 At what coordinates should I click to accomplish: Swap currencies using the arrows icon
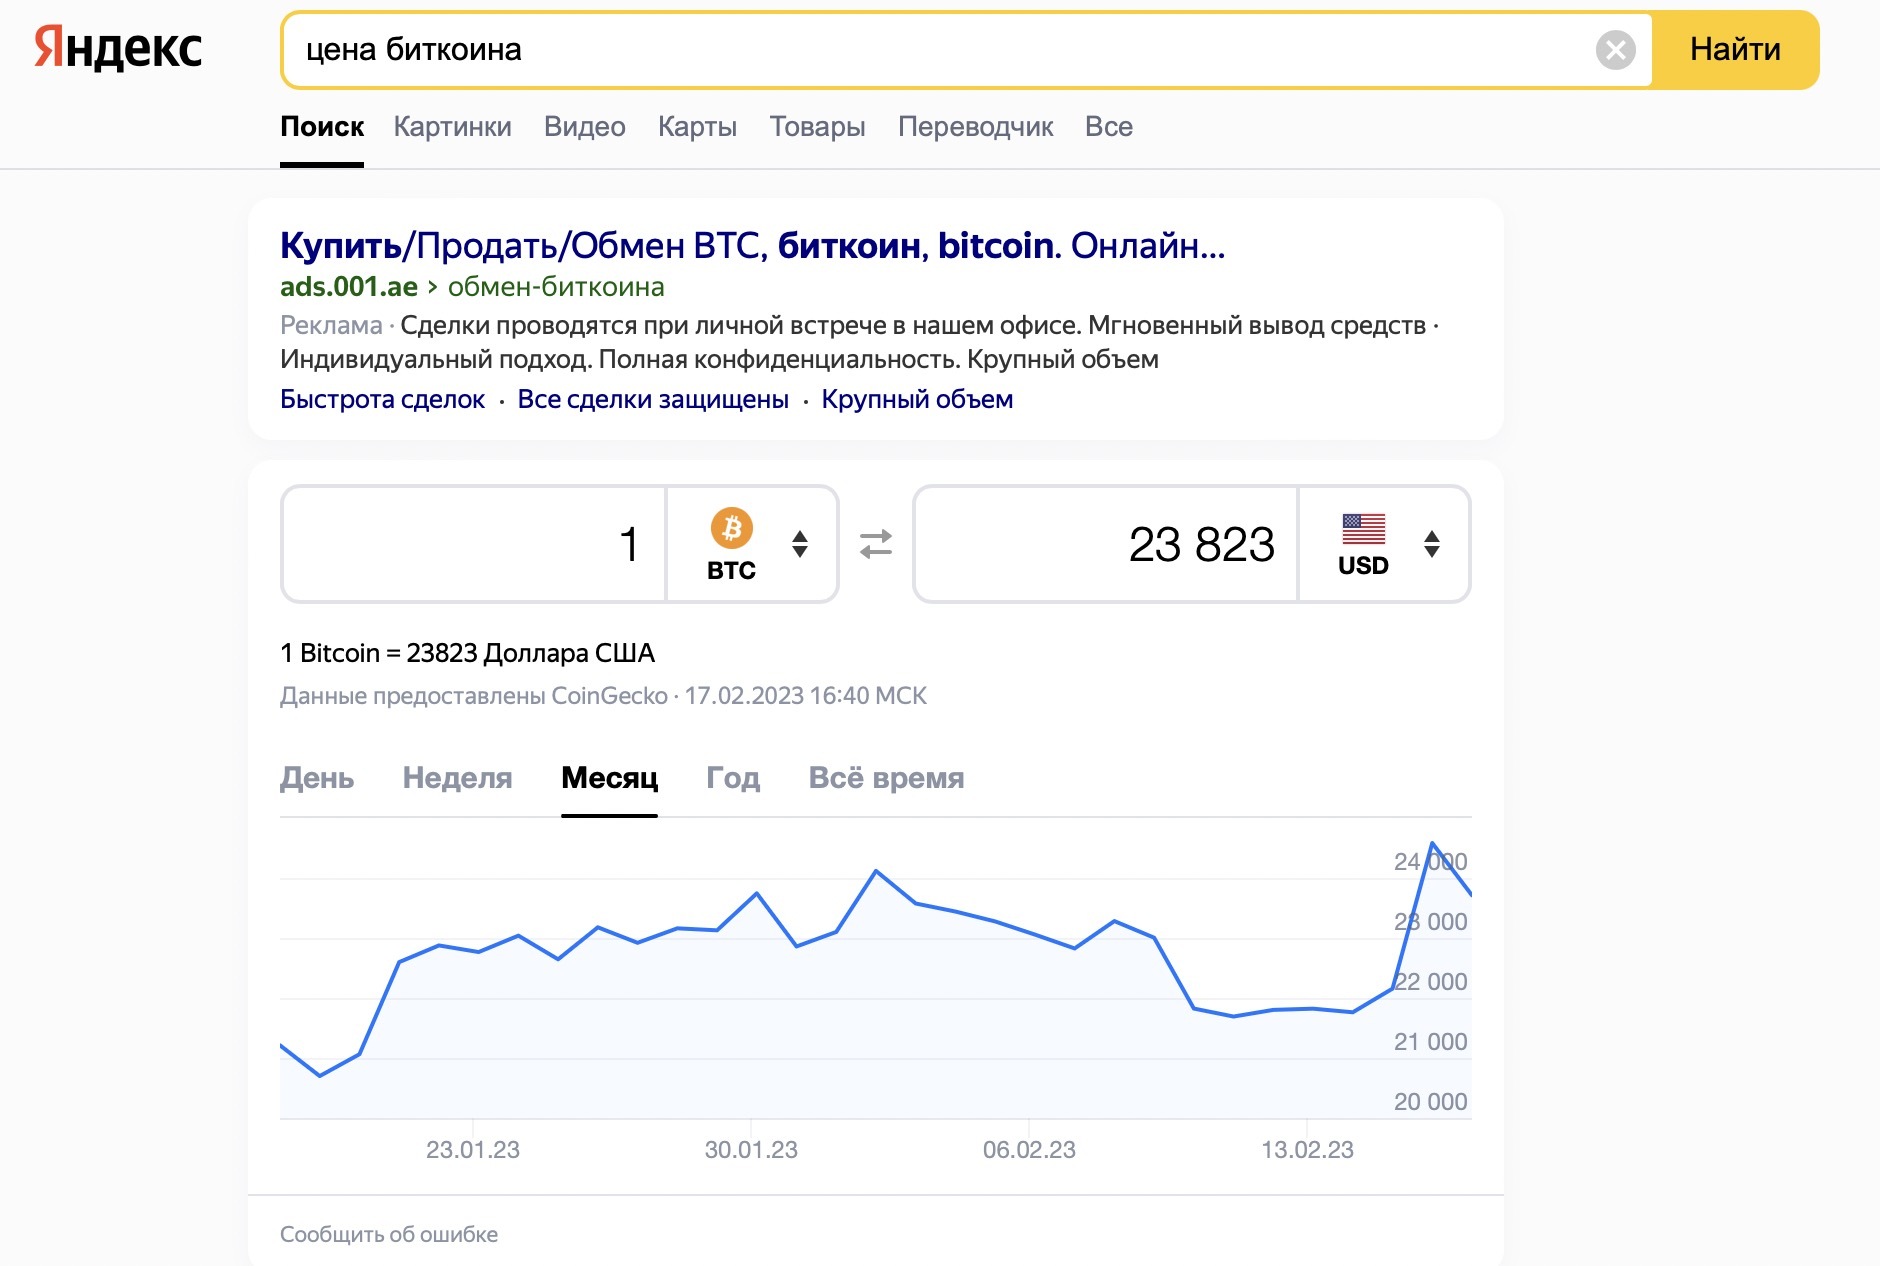point(876,544)
